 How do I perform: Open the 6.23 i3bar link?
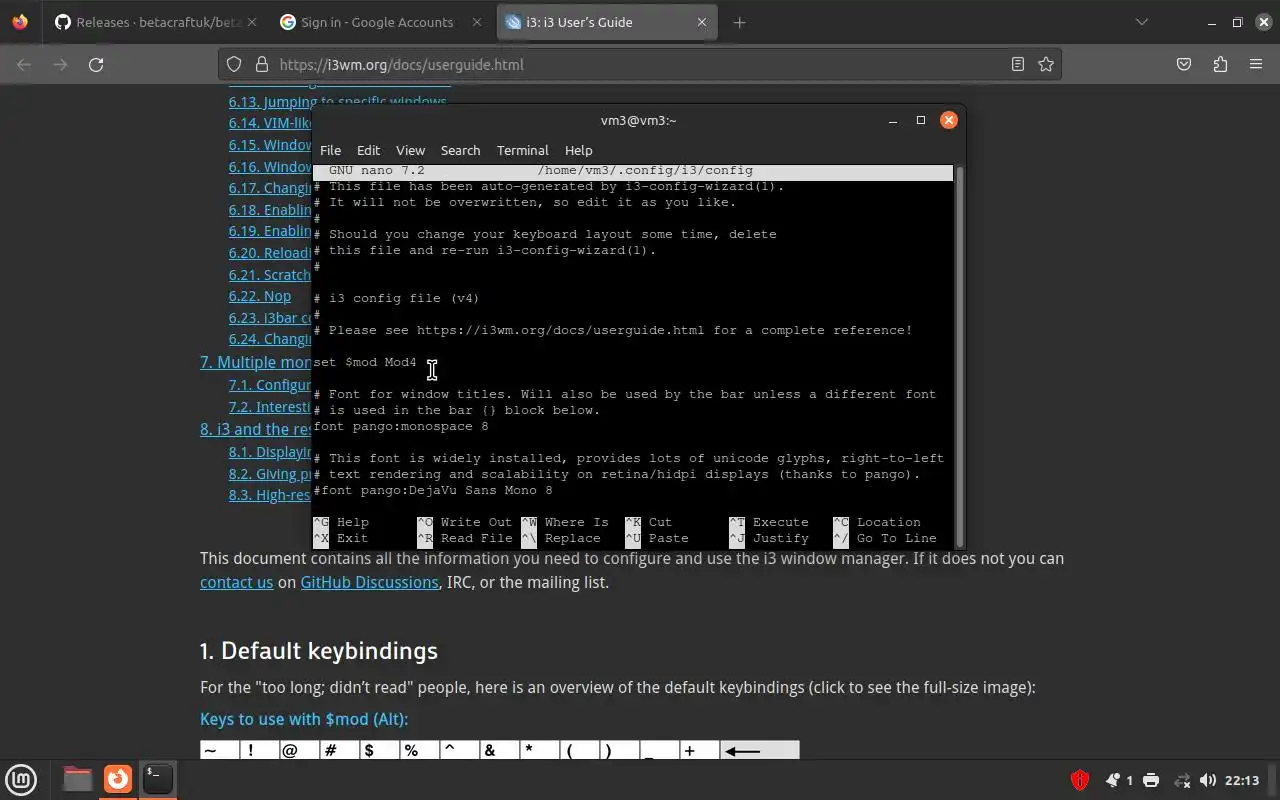[x=270, y=318]
